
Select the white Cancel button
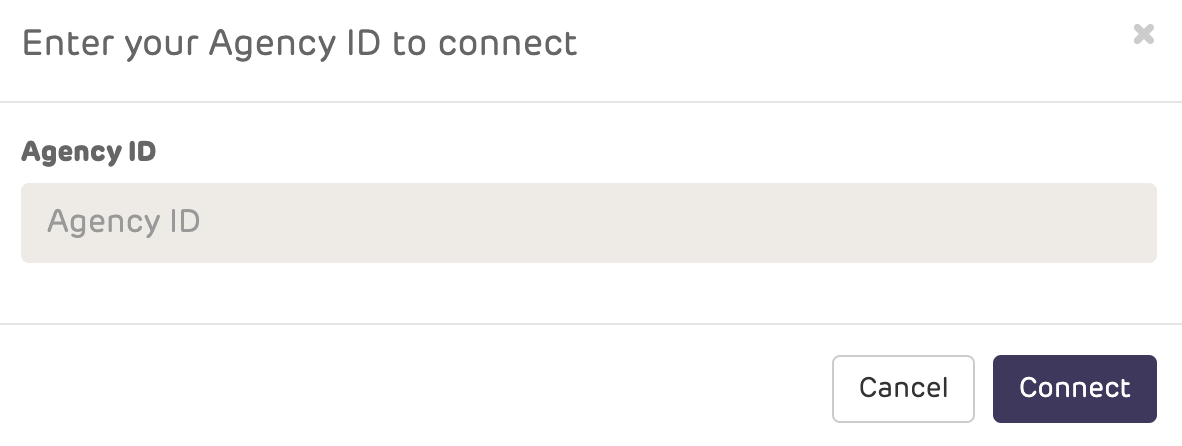coord(903,388)
